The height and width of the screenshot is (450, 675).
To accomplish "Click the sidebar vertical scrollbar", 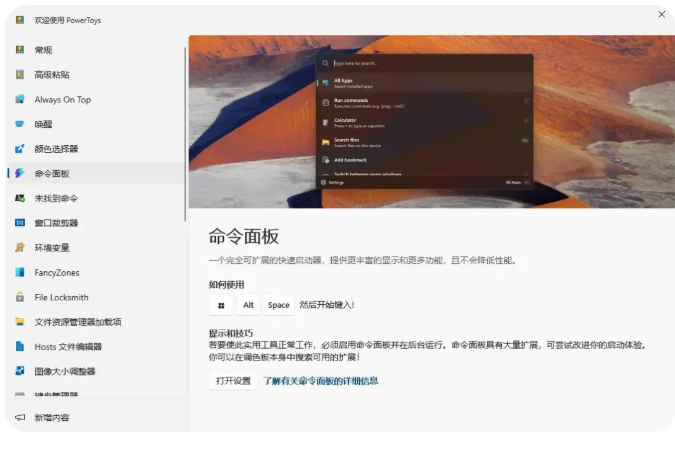I will click(185, 134).
